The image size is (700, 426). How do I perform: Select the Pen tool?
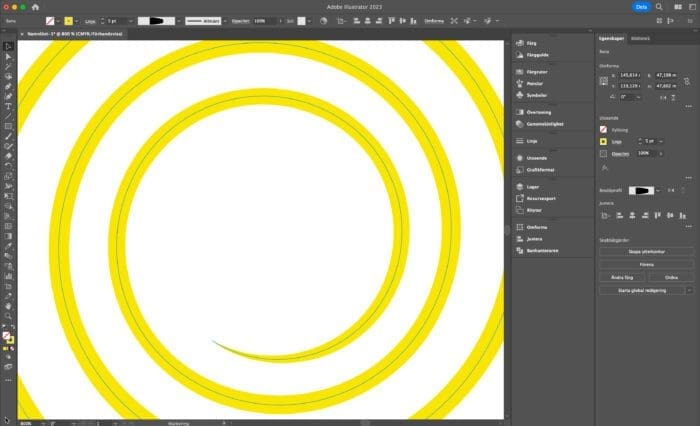pyautogui.click(x=8, y=86)
